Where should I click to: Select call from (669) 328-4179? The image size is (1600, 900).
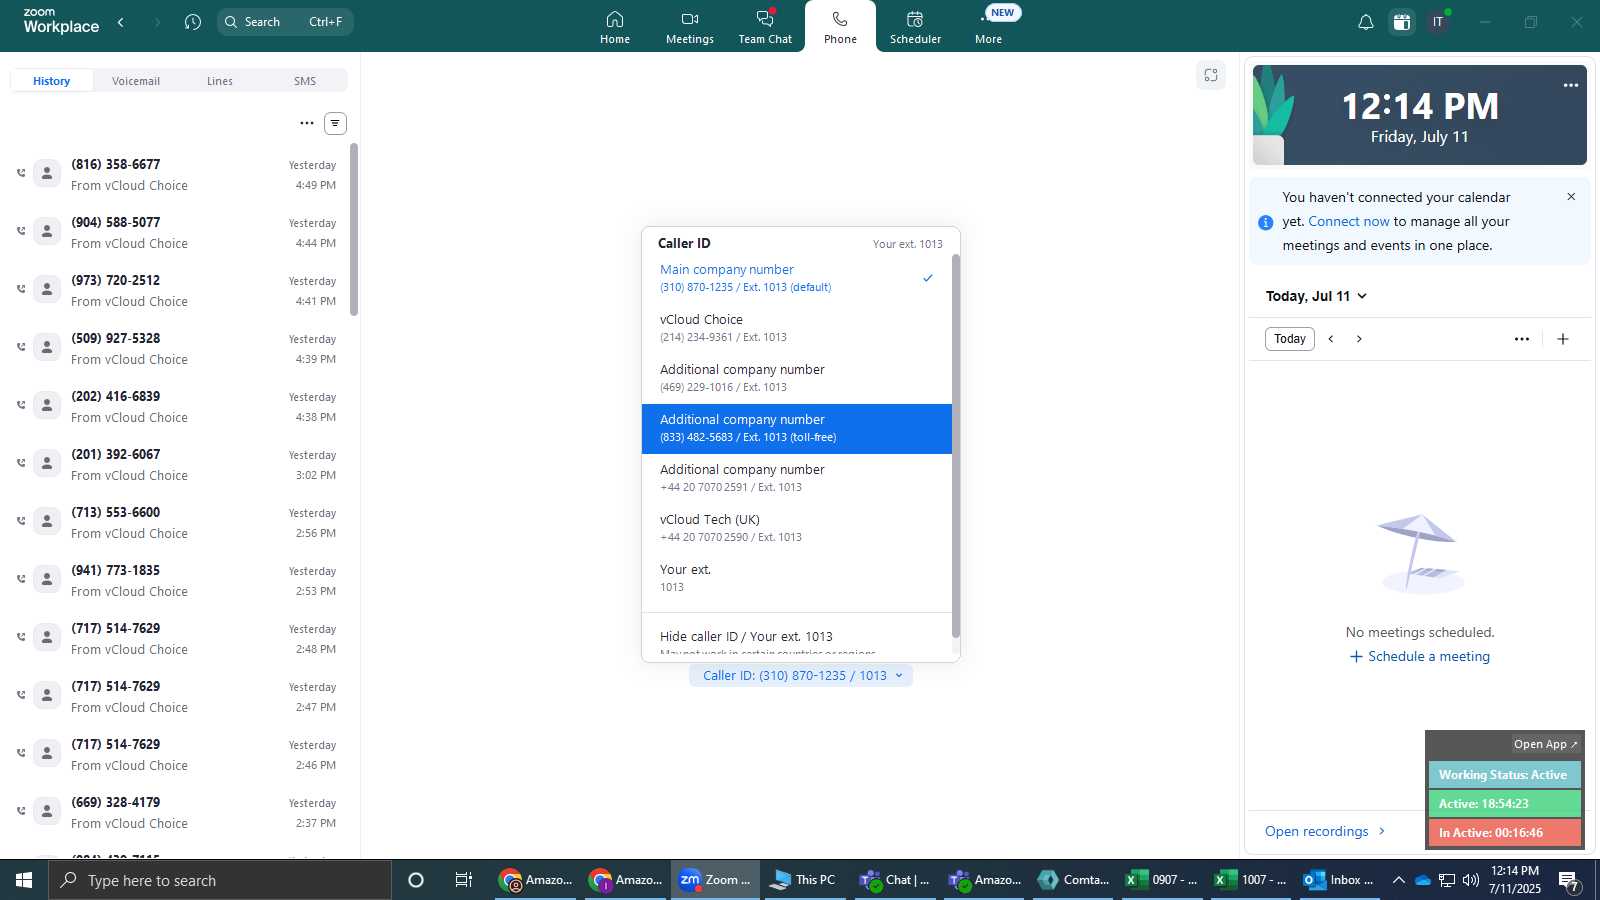tap(178, 812)
